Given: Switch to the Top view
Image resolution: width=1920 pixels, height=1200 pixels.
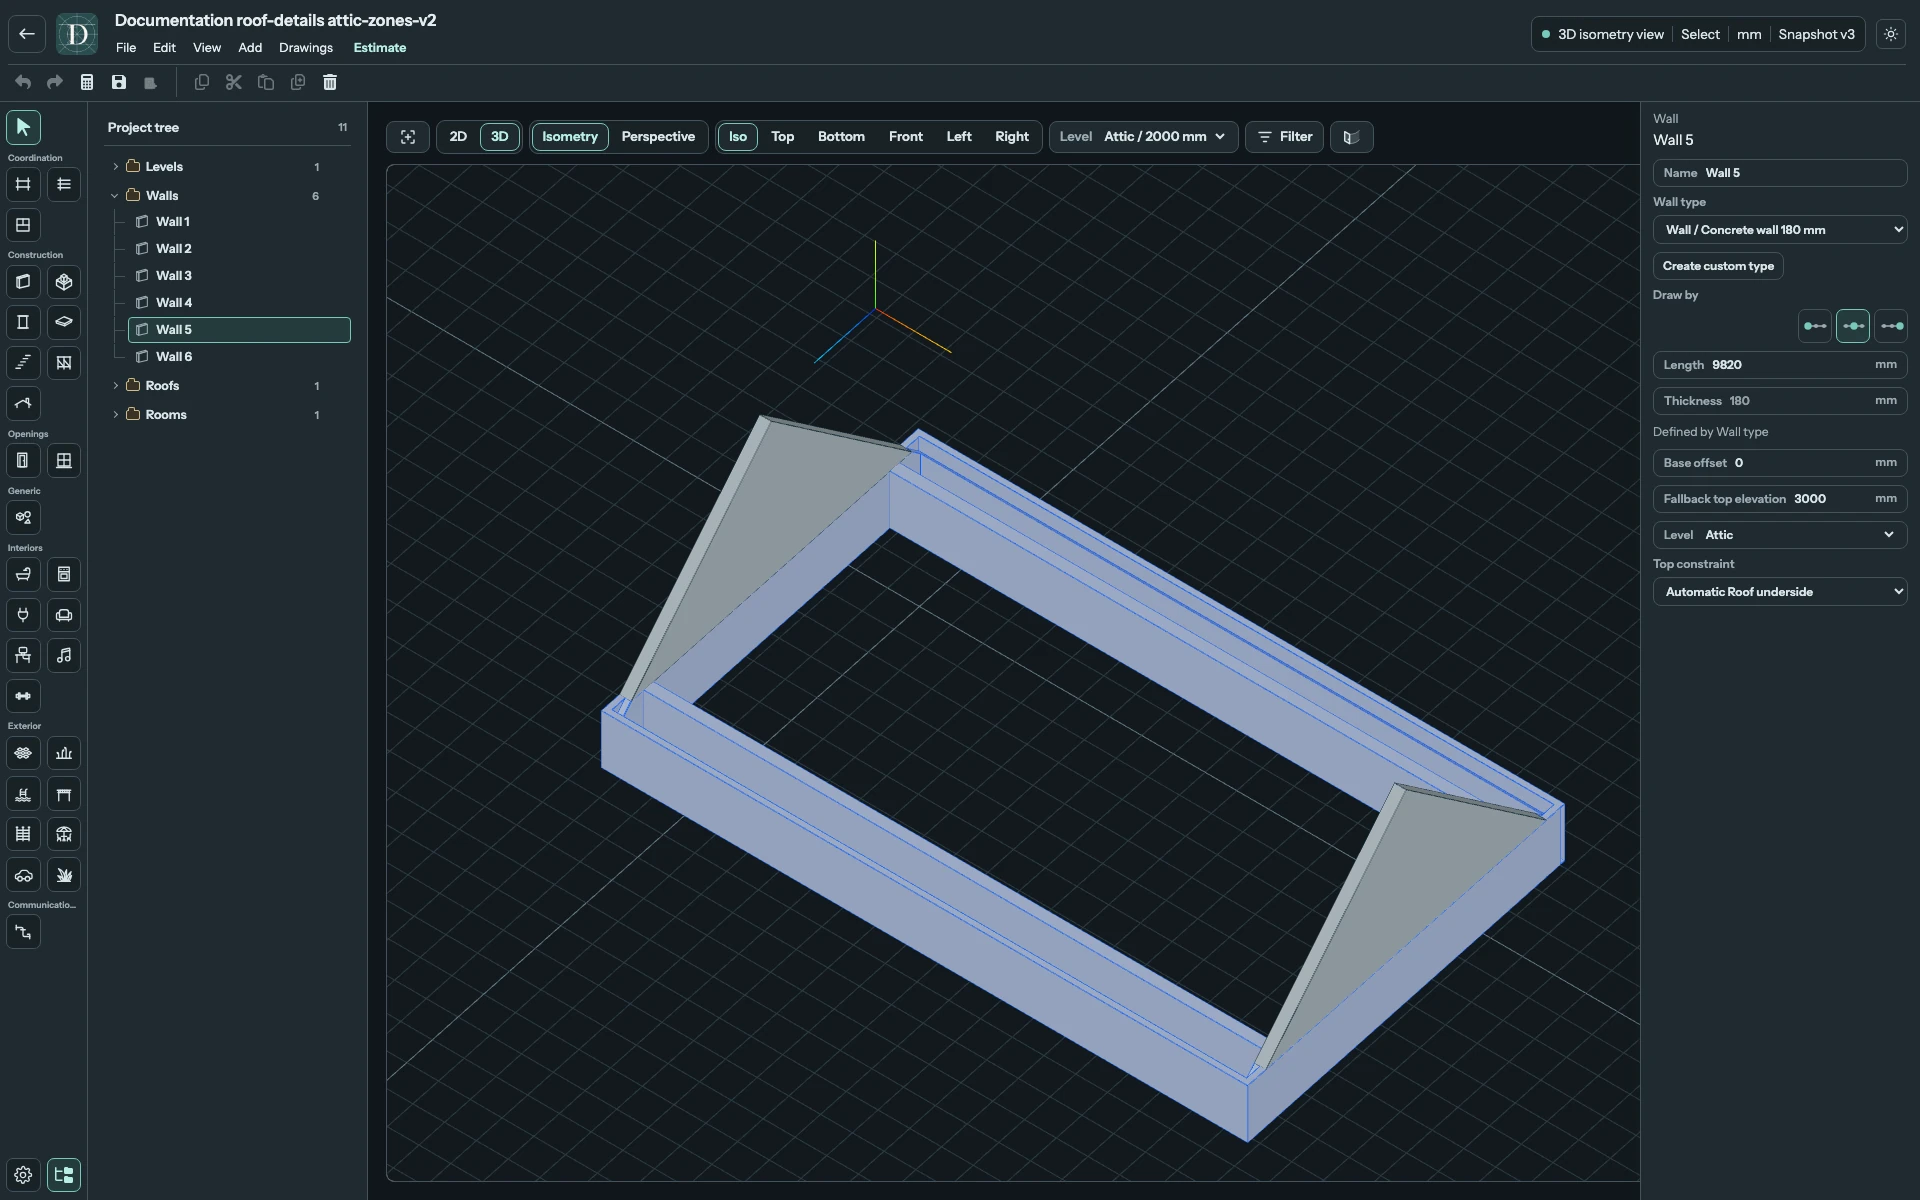Looking at the screenshot, I should [783, 137].
